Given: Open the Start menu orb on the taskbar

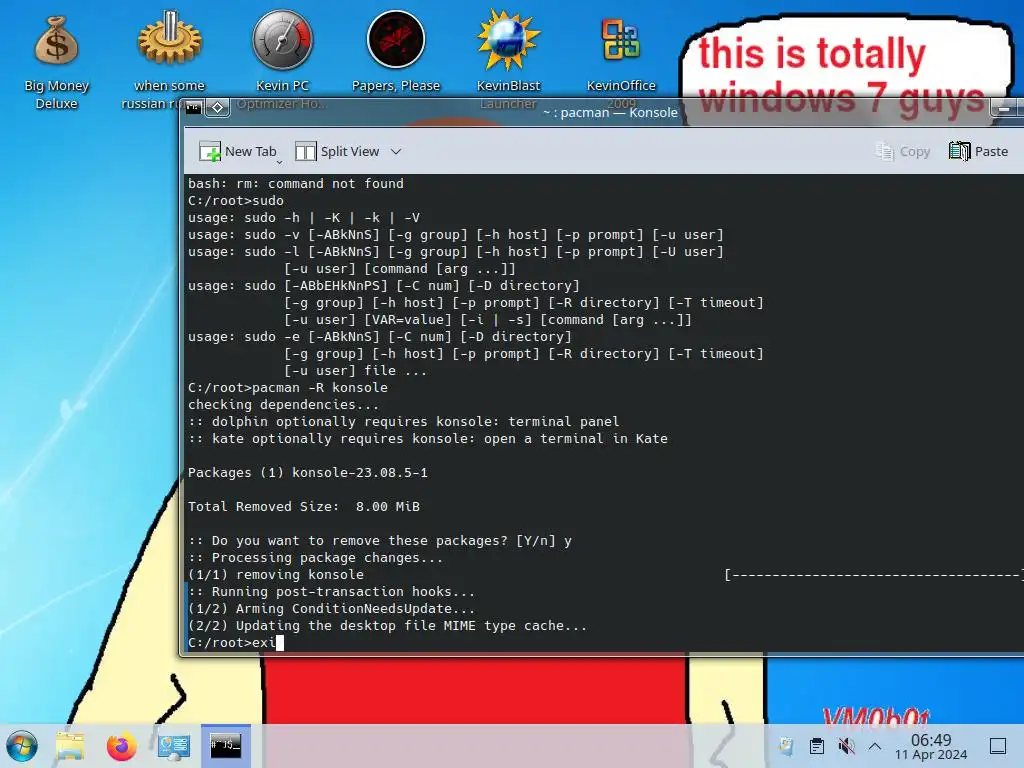Looking at the screenshot, I should point(22,746).
